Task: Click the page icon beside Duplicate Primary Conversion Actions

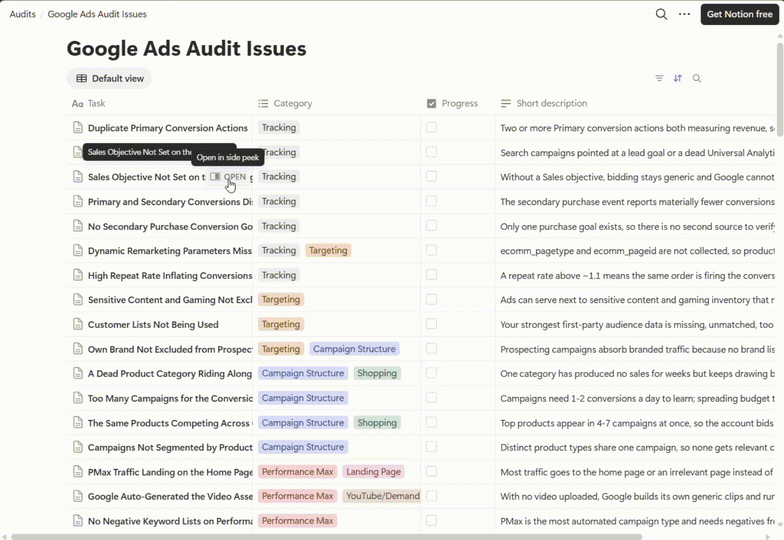Action: tap(78, 128)
